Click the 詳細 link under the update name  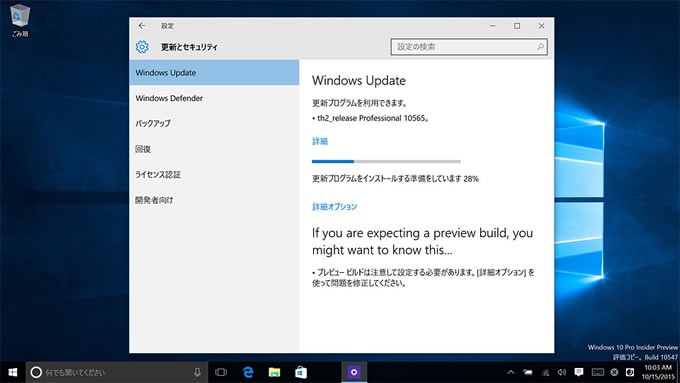point(320,141)
